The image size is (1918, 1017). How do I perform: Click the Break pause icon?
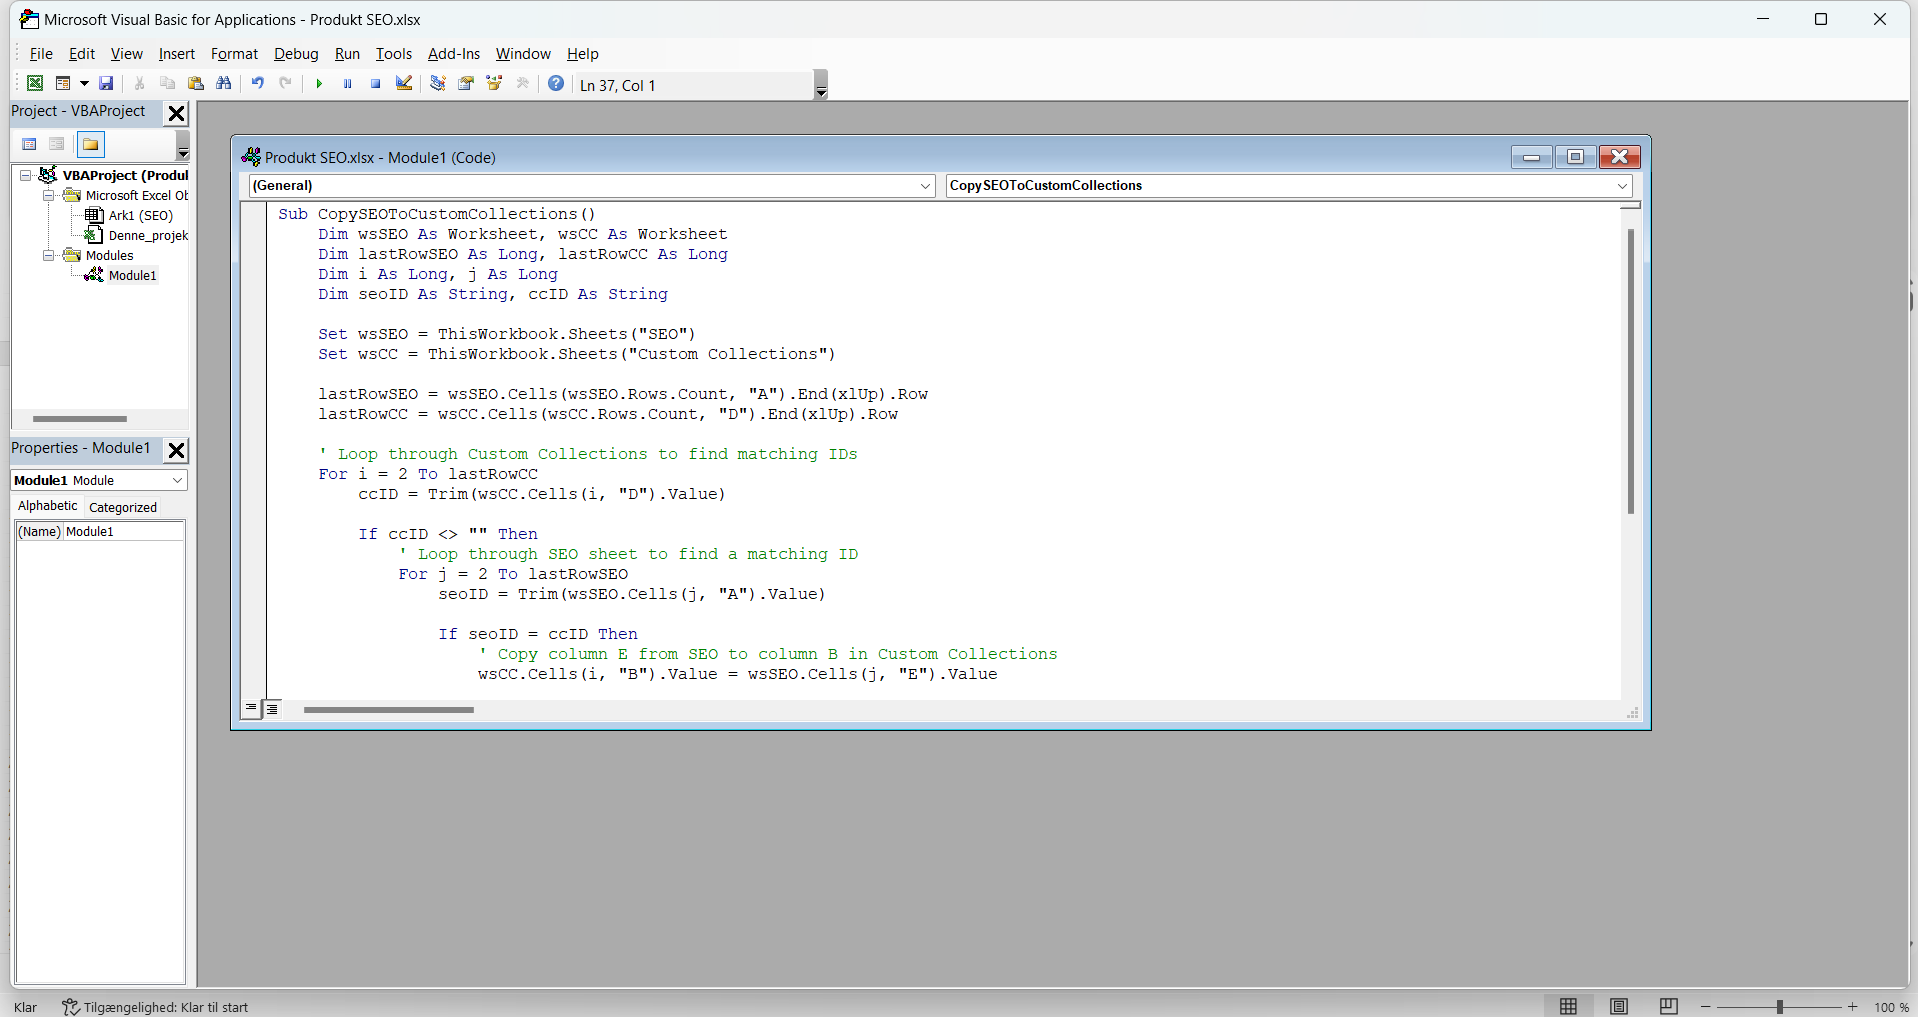[x=347, y=84]
